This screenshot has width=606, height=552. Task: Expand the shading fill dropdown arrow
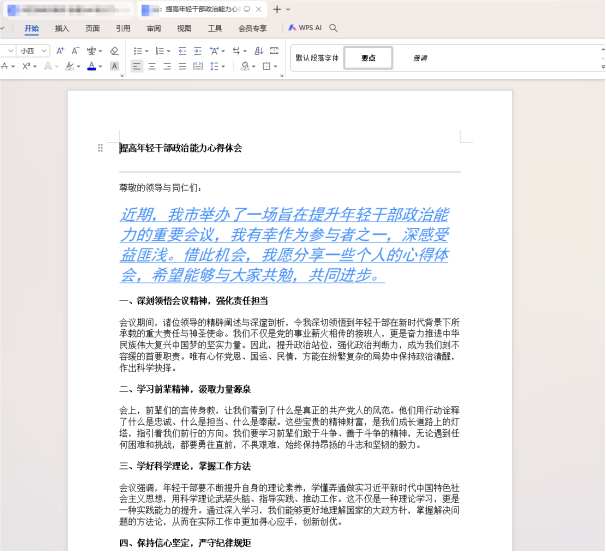254,66
